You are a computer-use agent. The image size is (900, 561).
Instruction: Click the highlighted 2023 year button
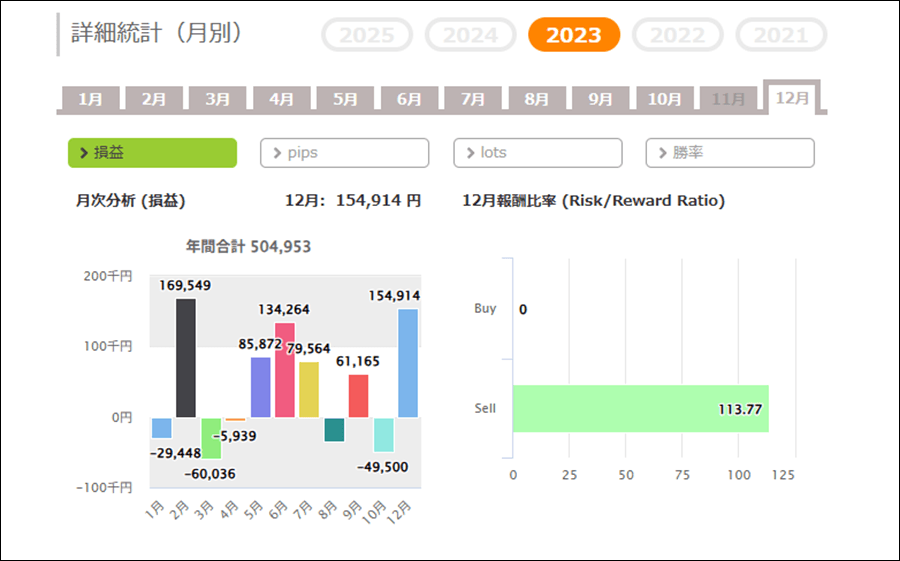(574, 35)
